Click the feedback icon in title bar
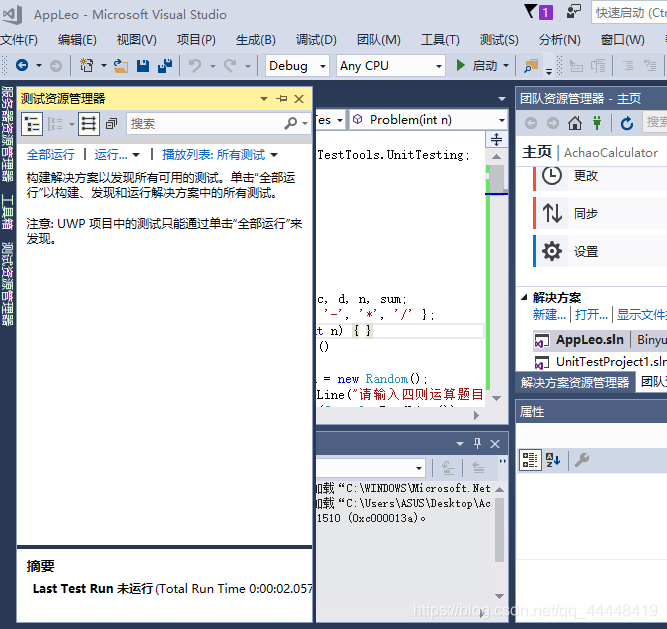The image size is (667, 629). 573,12
